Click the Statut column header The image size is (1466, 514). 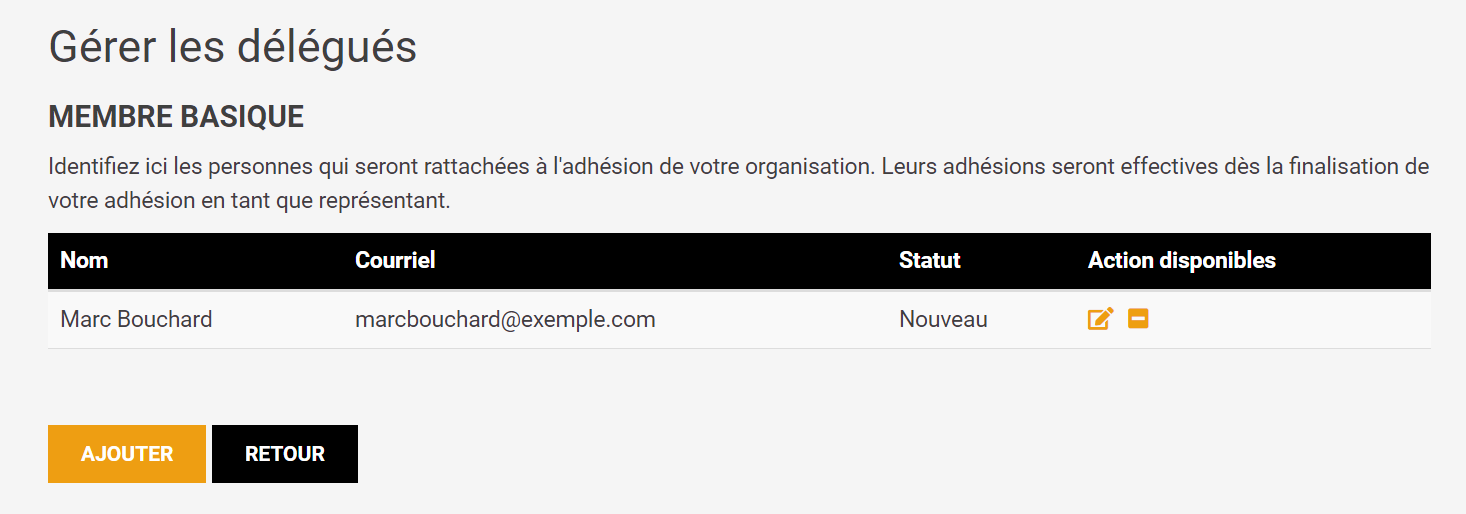click(x=929, y=261)
